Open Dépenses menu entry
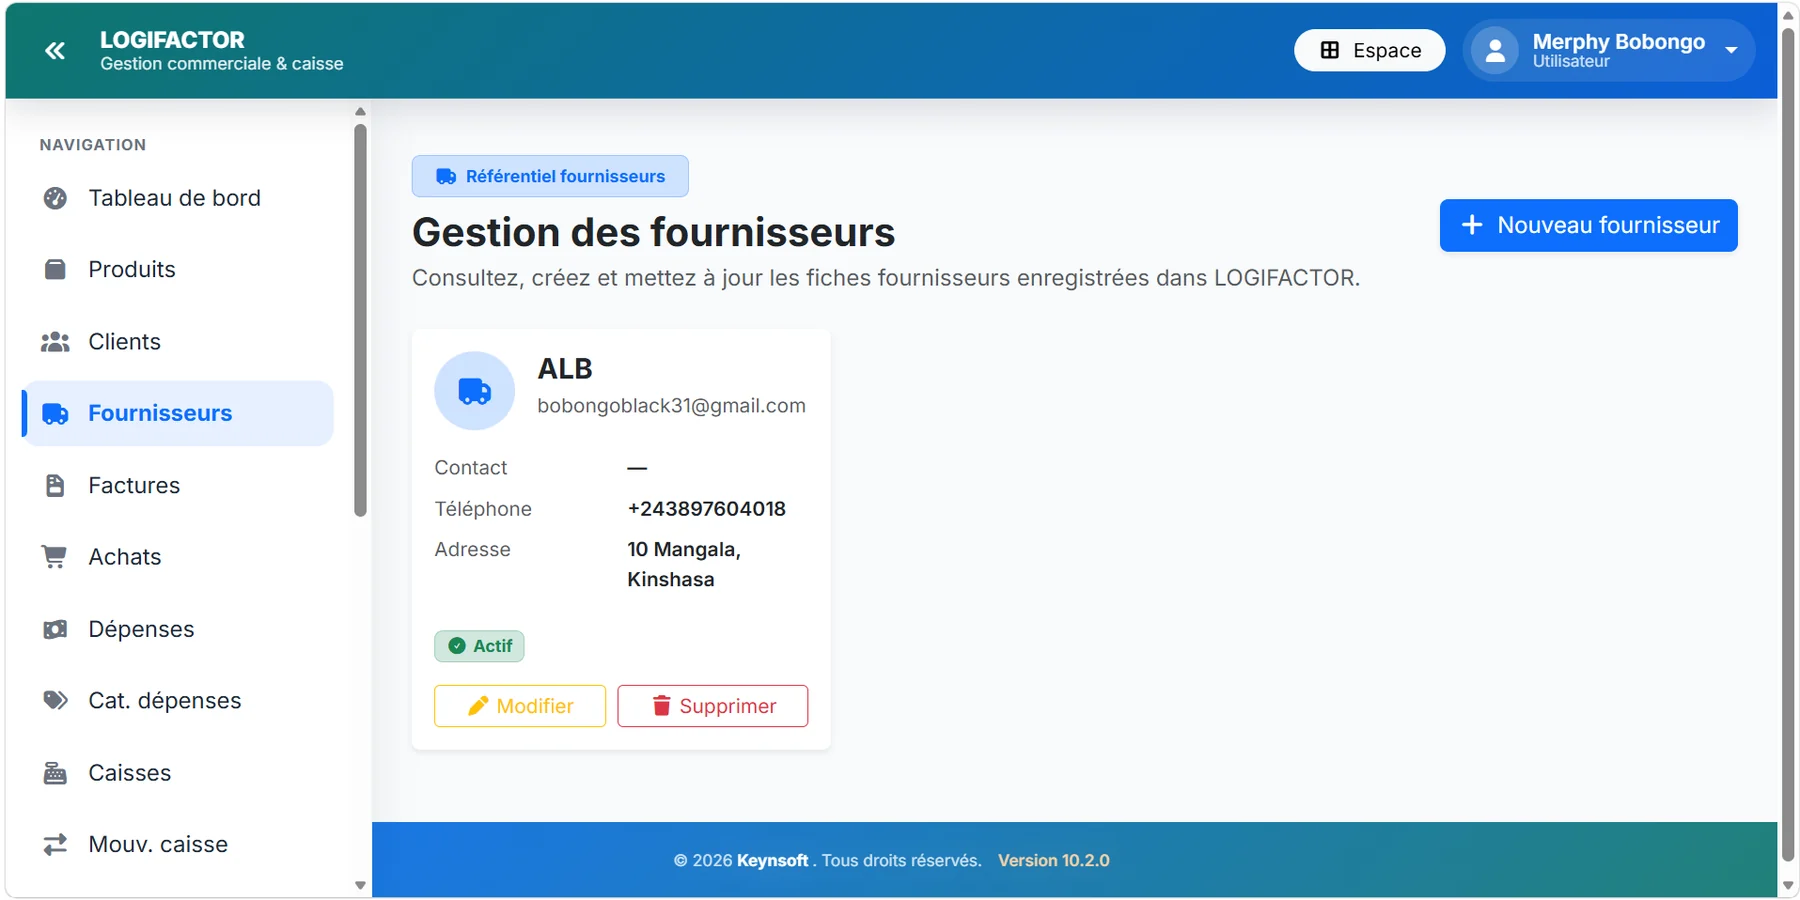 click(178, 629)
